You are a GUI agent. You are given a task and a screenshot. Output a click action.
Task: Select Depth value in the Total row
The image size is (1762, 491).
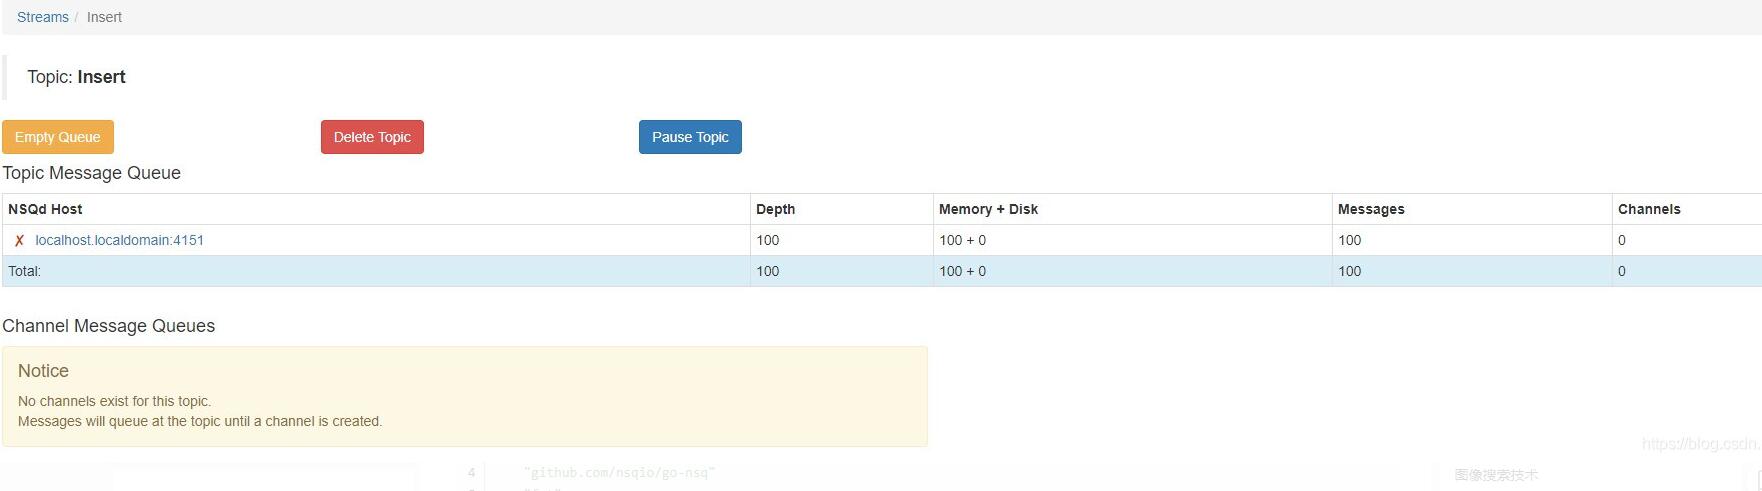[x=768, y=271]
